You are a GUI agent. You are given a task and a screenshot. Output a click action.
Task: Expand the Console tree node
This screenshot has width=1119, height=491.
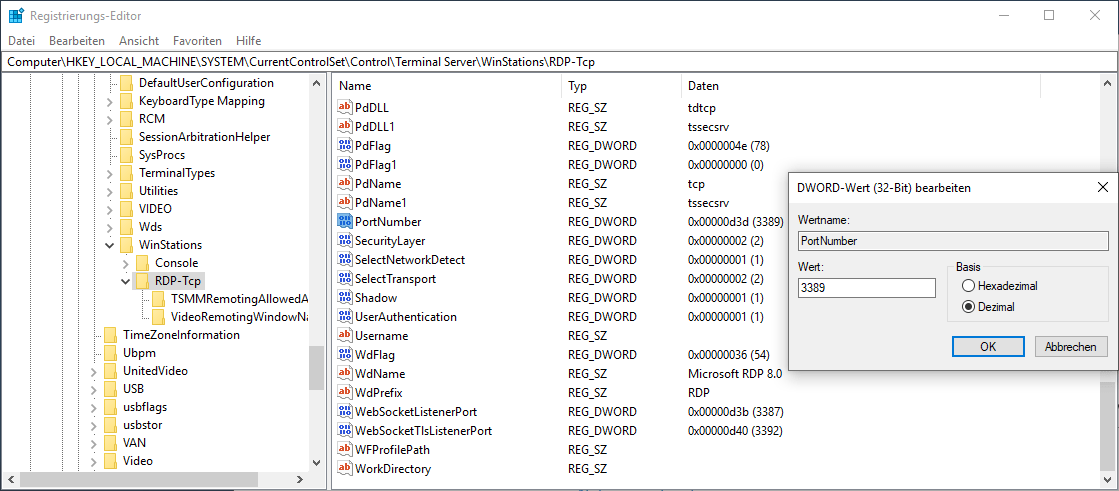pos(125,263)
